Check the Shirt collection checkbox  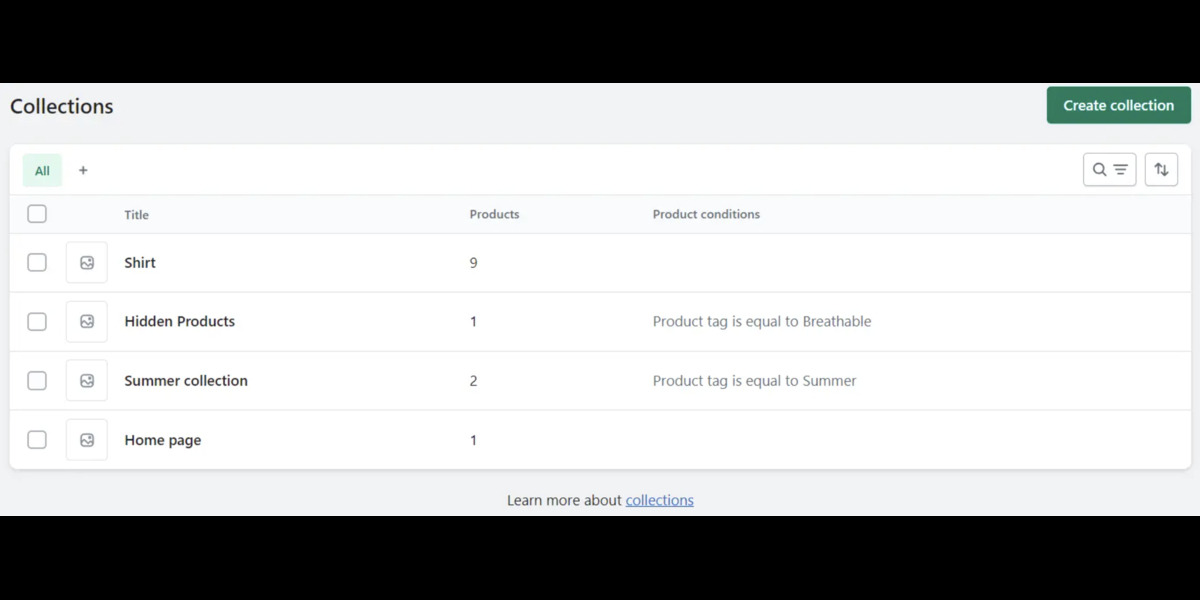click(x=37, y=263)
